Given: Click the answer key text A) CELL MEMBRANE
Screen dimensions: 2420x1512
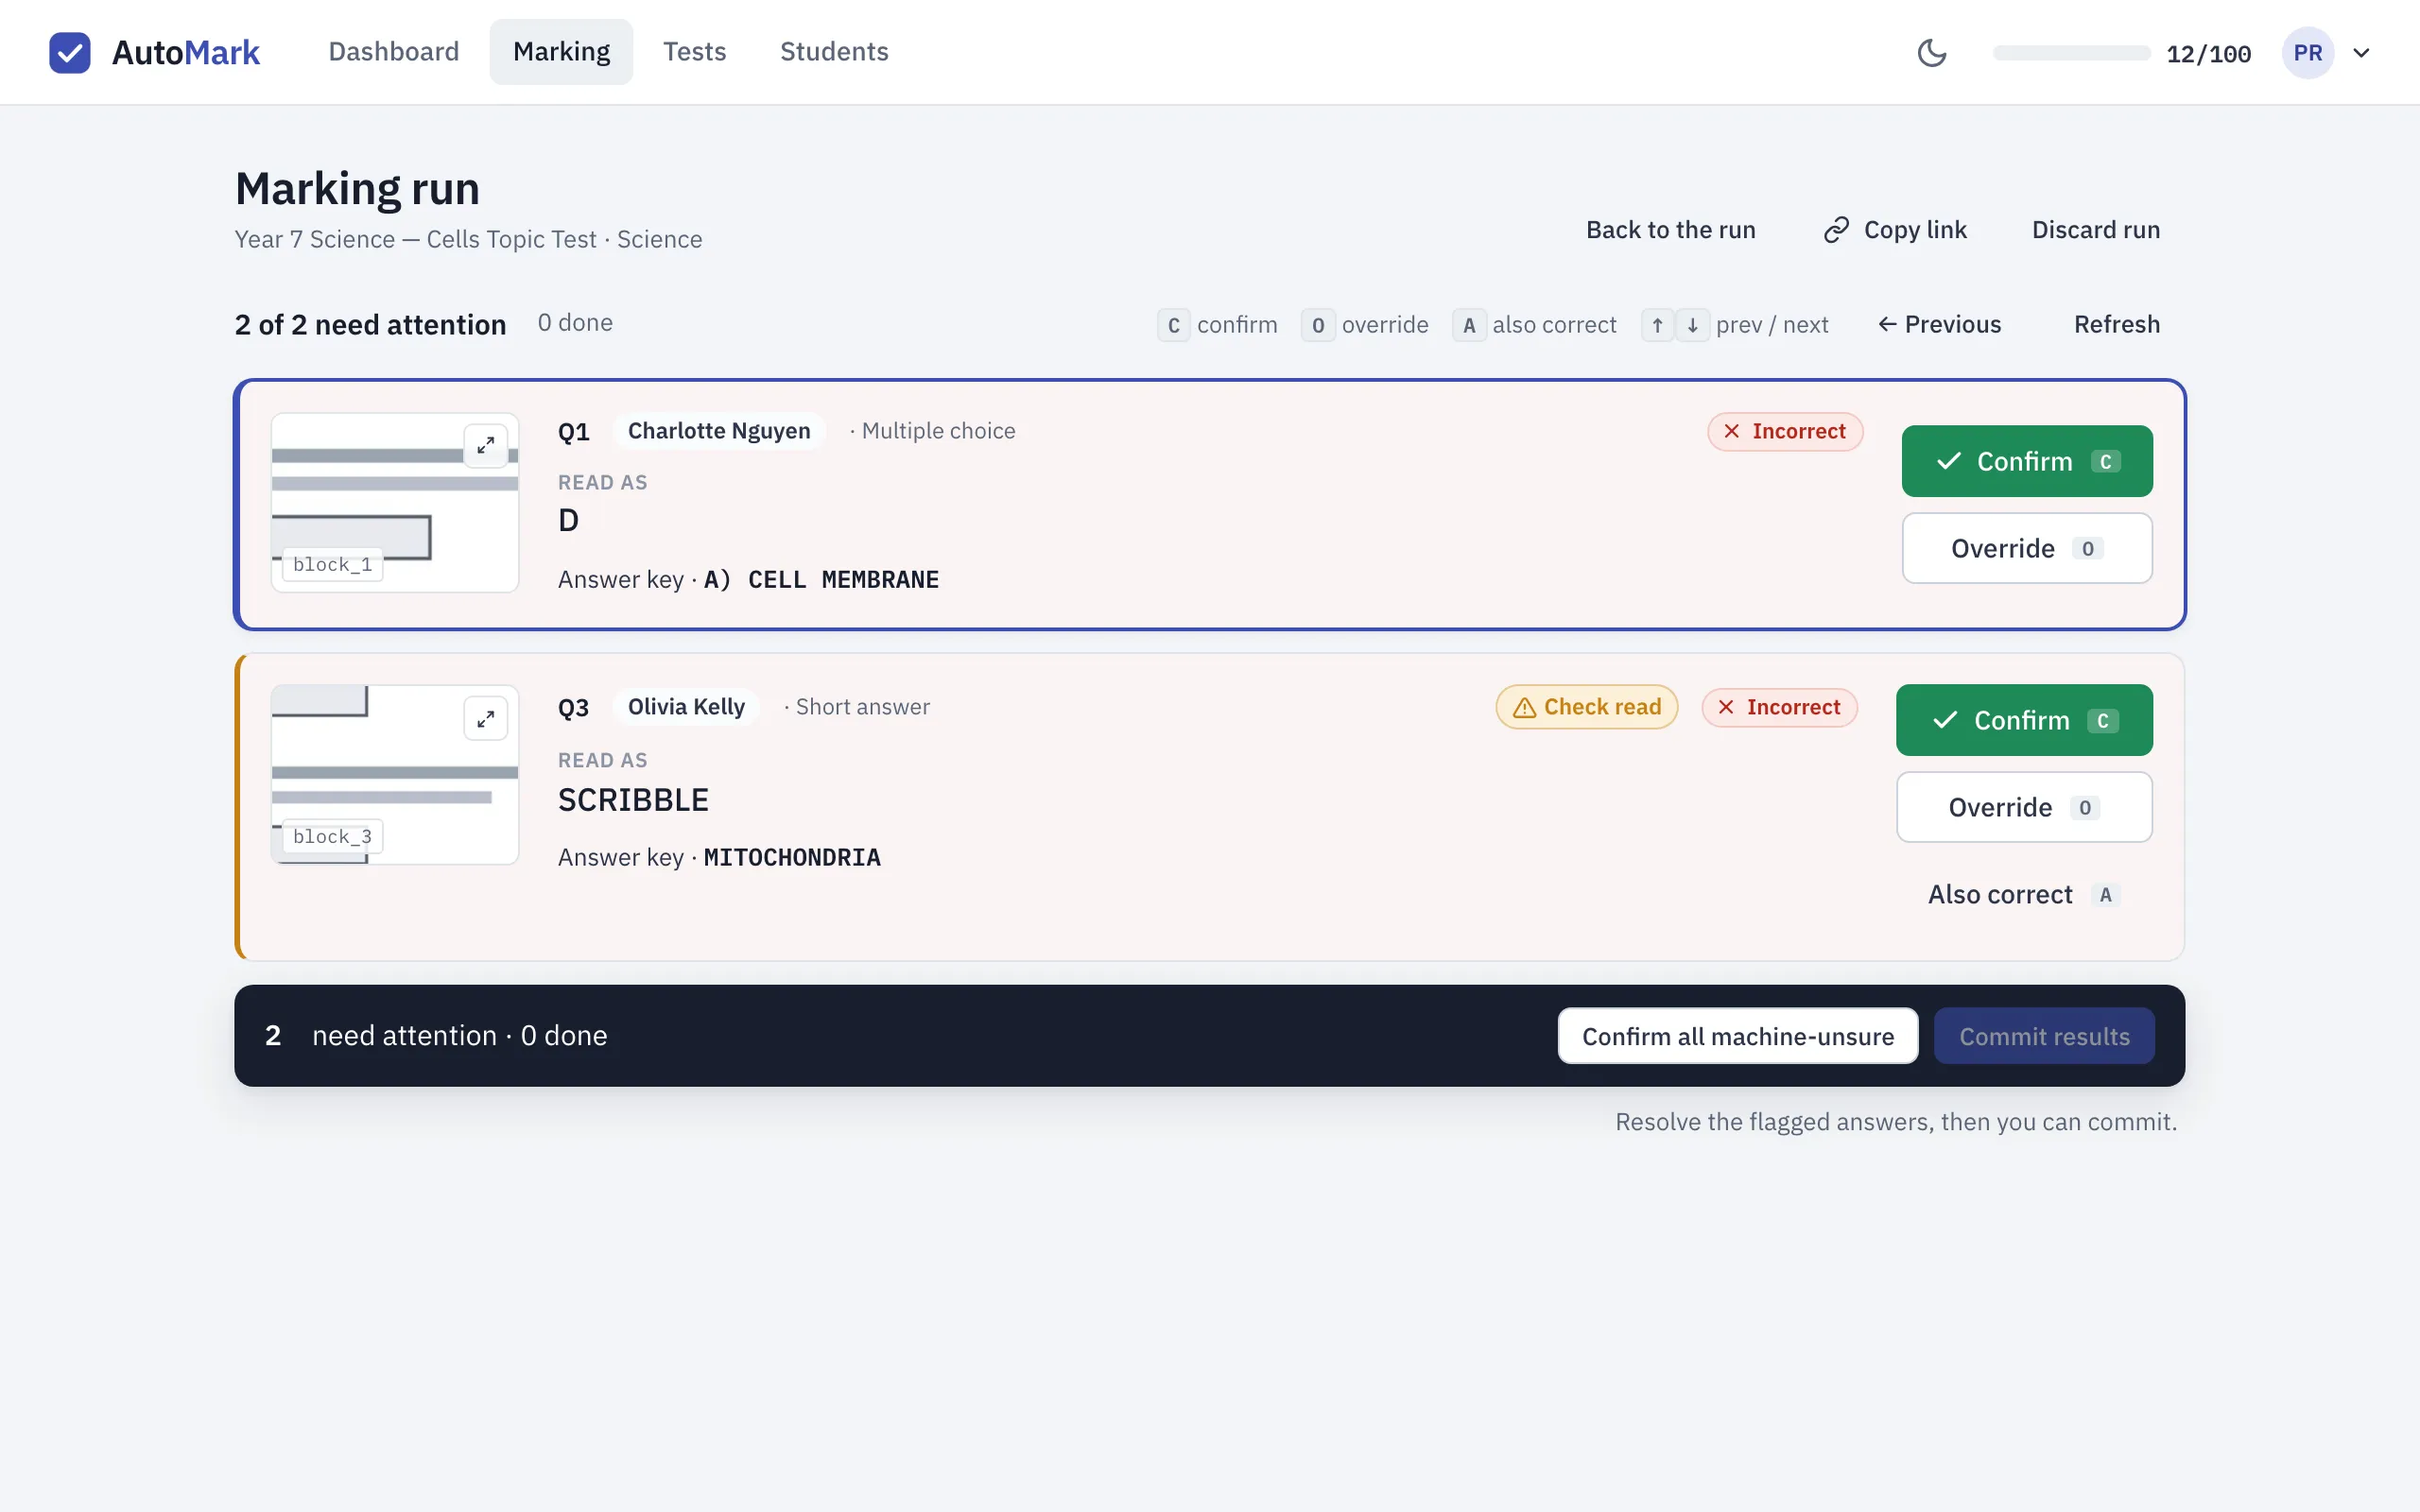Looking at the screenshot, I should tap(821, 580).
